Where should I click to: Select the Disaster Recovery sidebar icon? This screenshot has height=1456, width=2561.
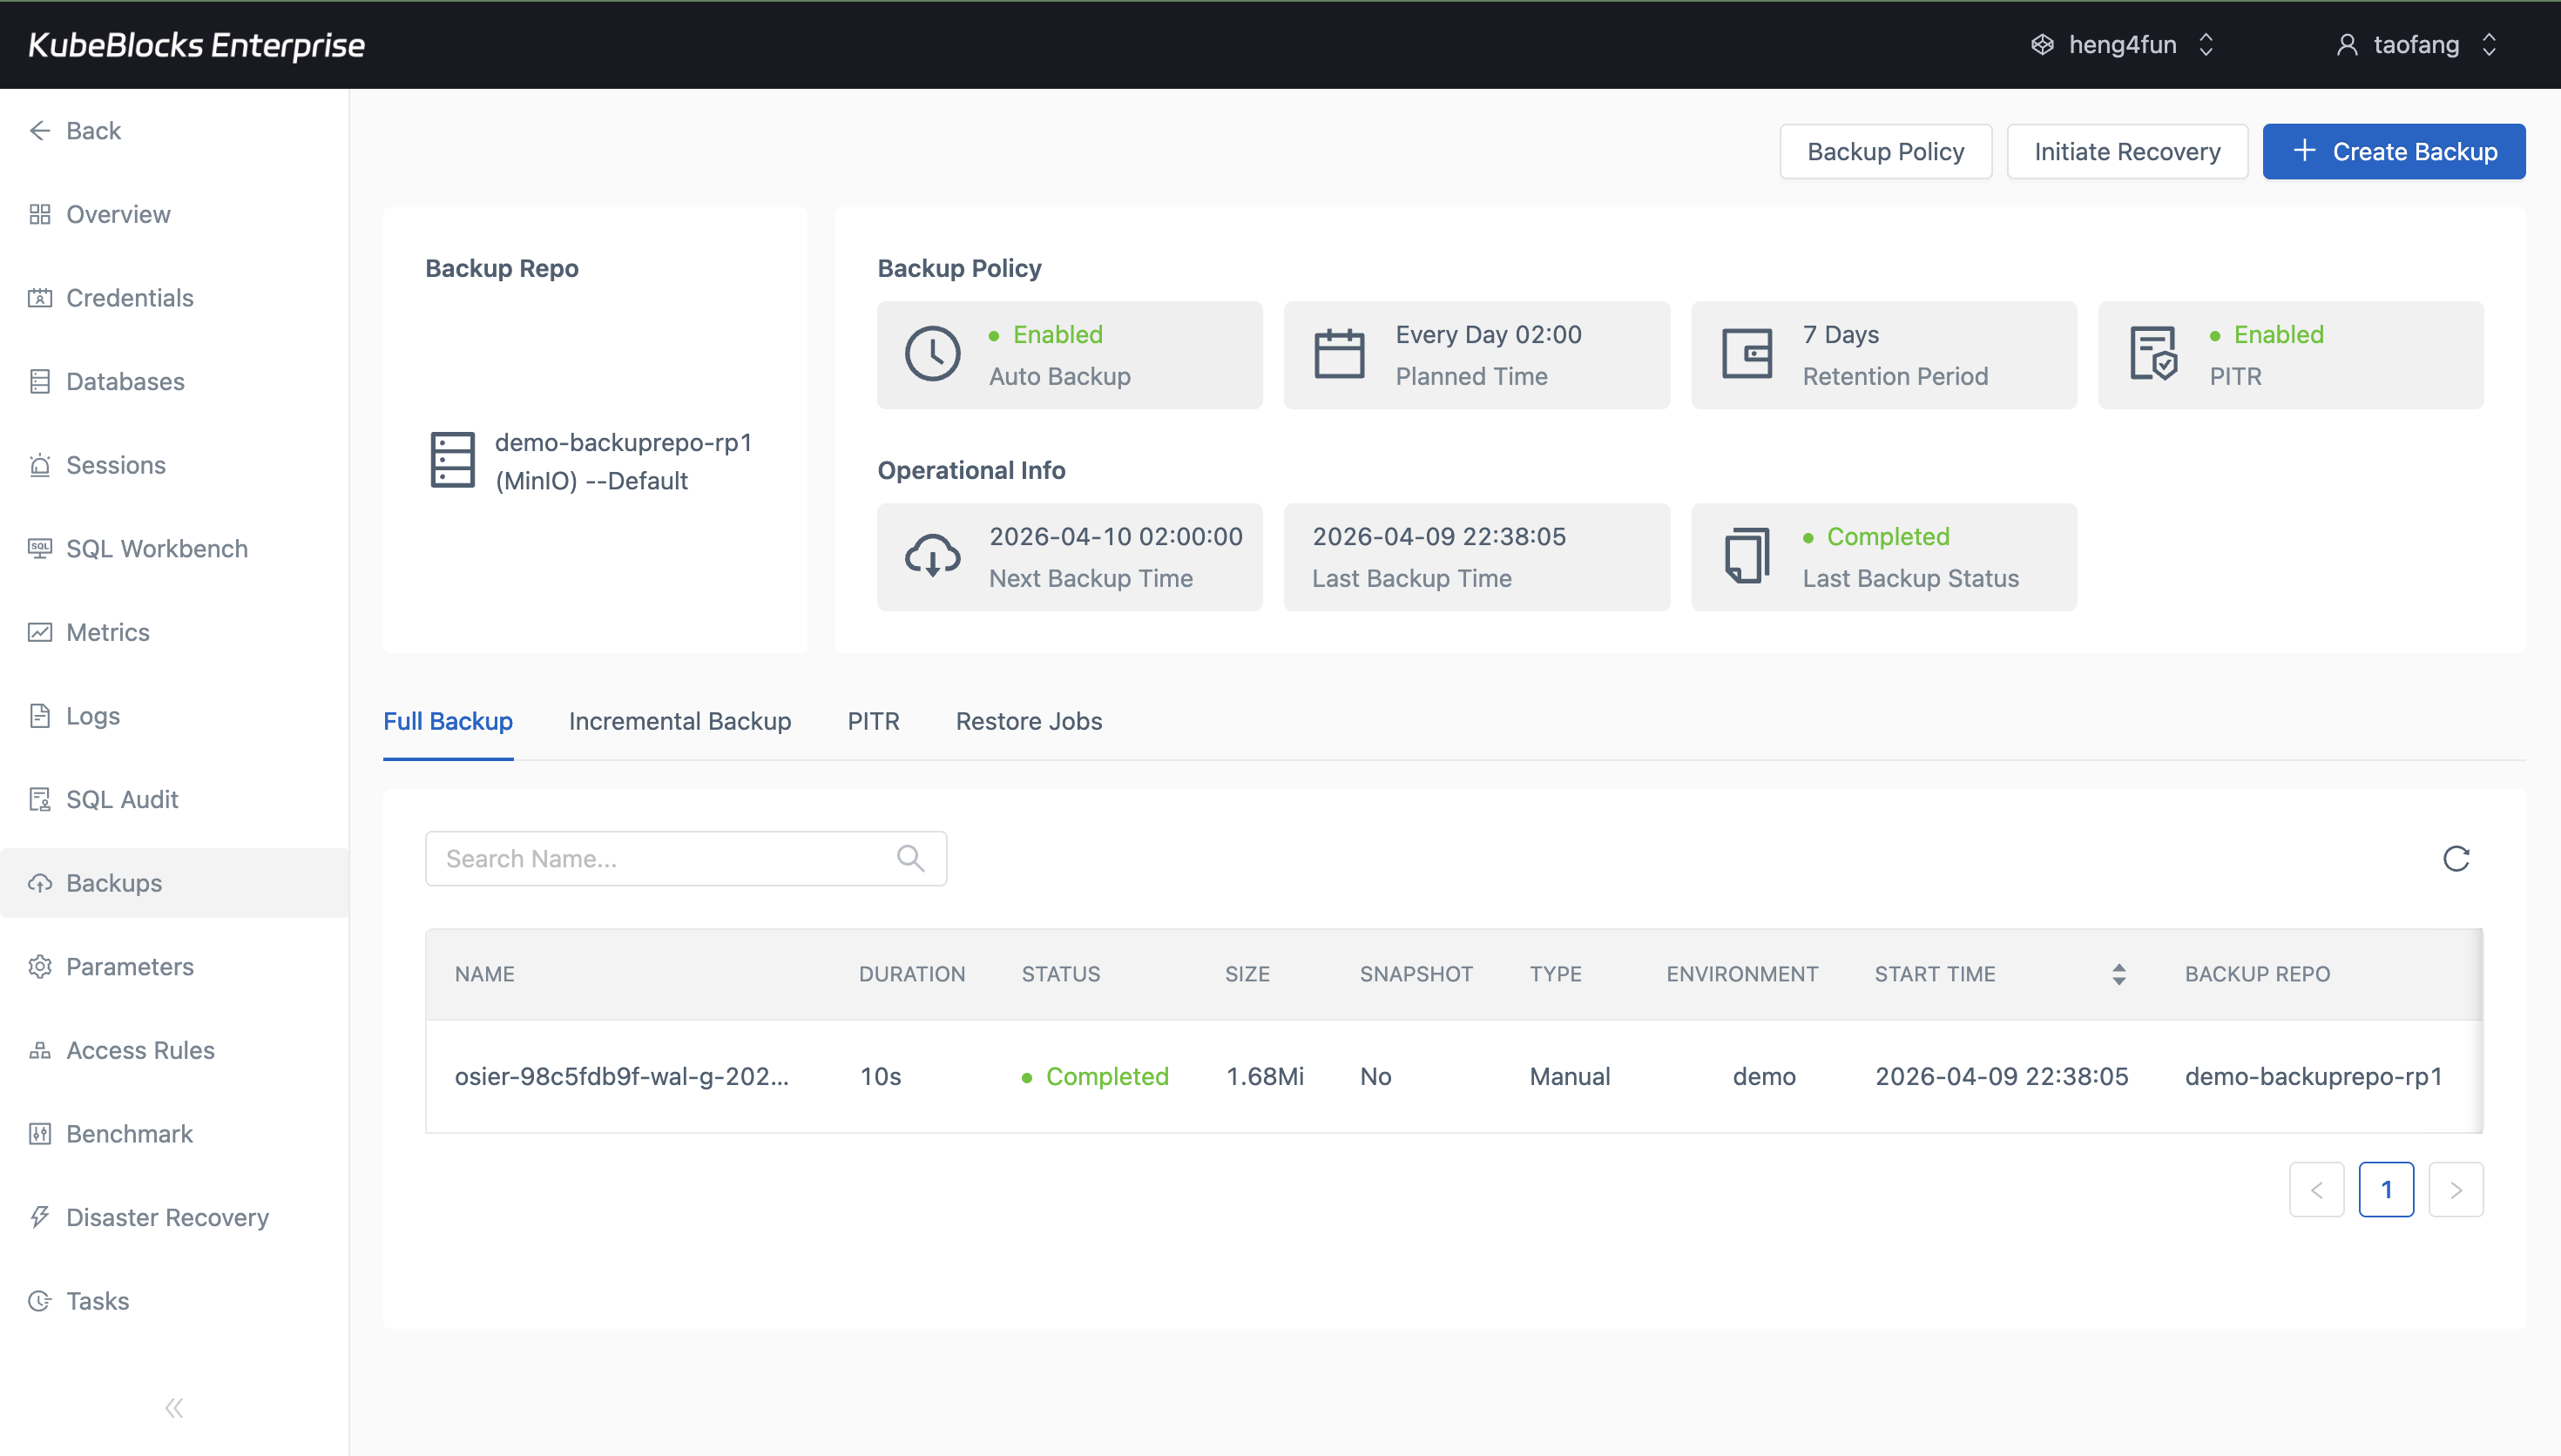pos(40,1217)
